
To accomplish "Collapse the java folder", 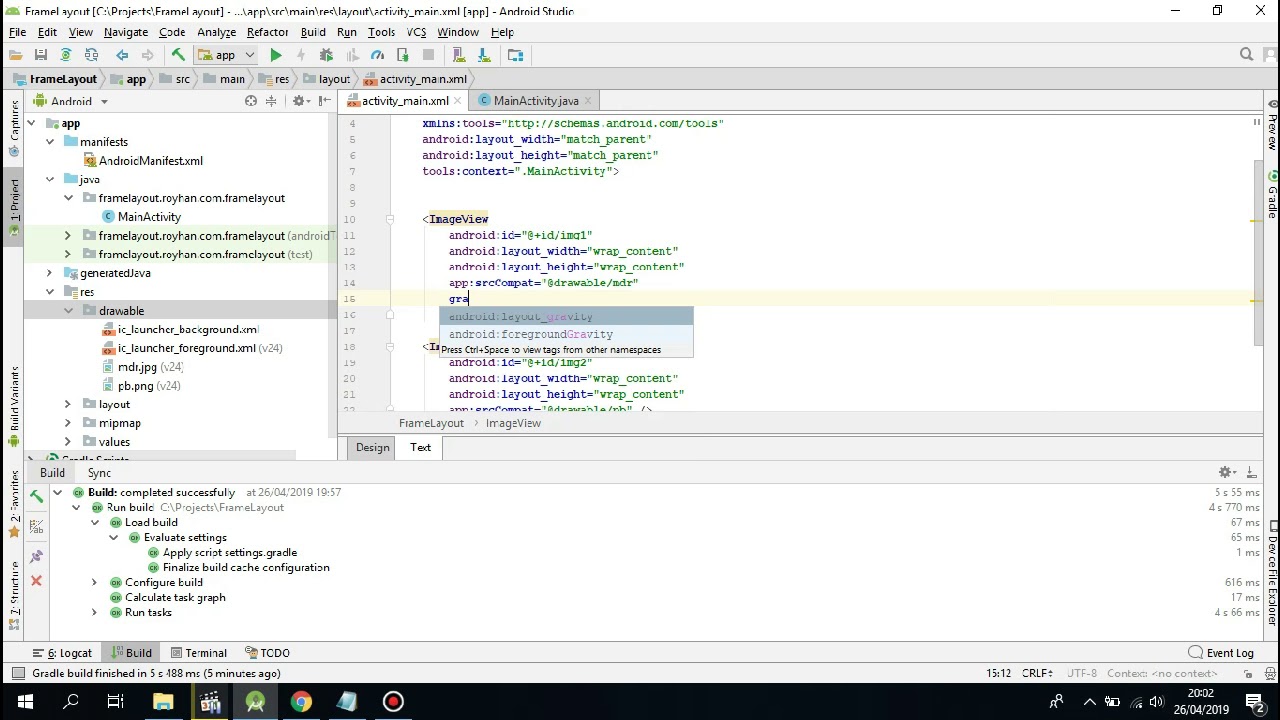I will click(x=50, y=179).
